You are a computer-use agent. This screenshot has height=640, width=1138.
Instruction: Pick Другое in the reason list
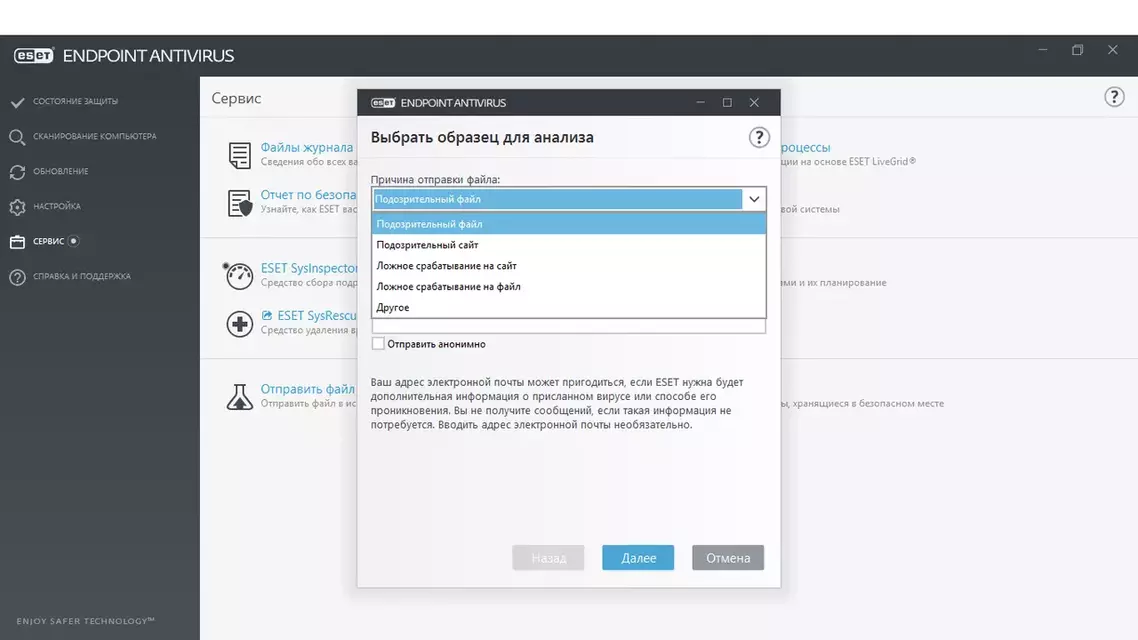coord(568,308)
